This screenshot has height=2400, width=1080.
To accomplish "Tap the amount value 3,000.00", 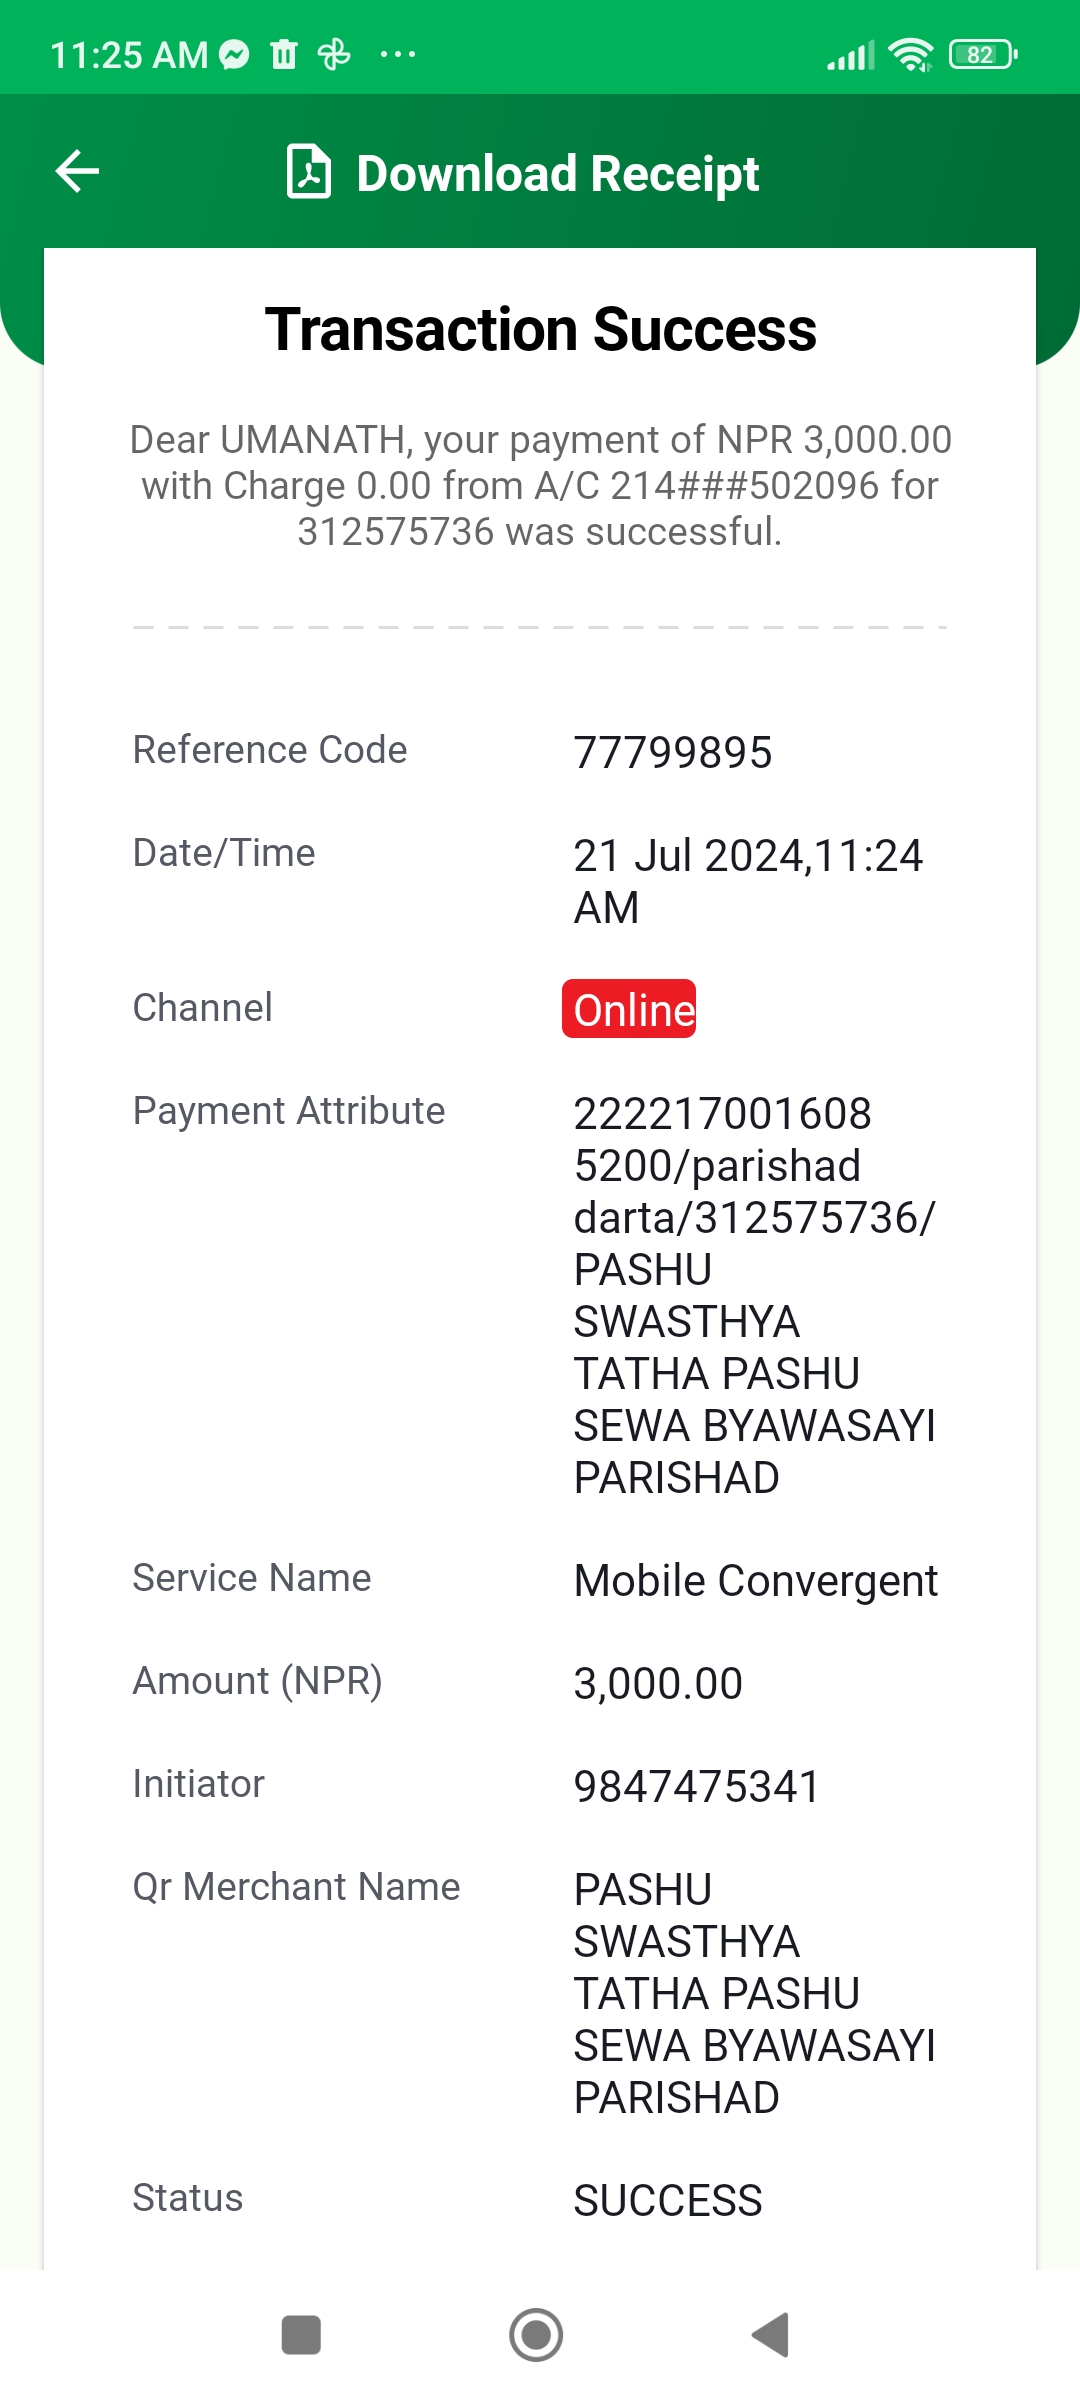I will [658, 1683].
